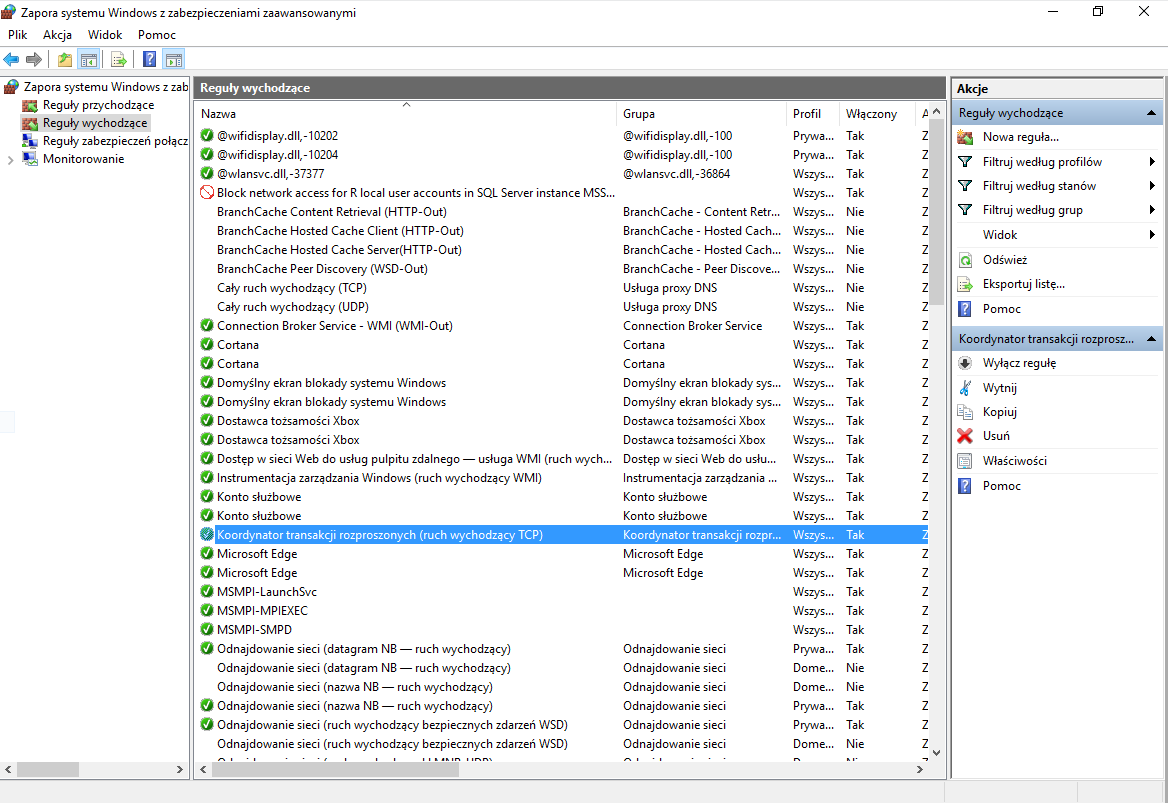
Task: Click the Back arrow in the toolbar
Action: click(12, 60)
